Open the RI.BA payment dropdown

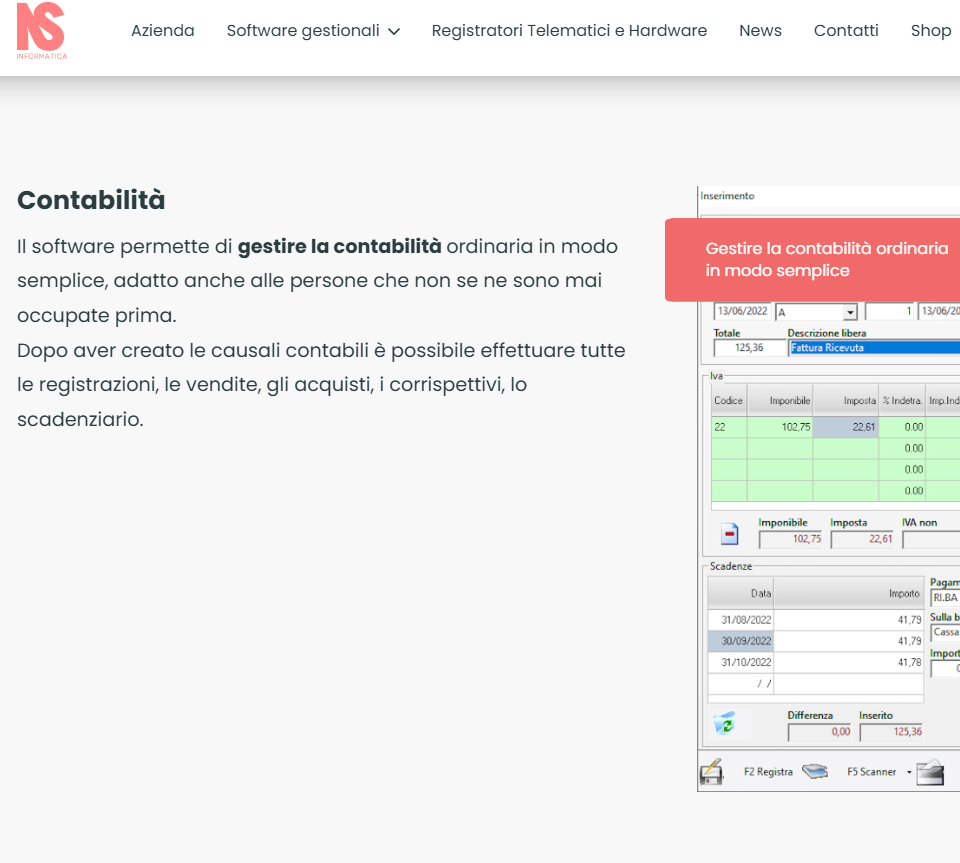pyautogui.click(x=945, y=597)
